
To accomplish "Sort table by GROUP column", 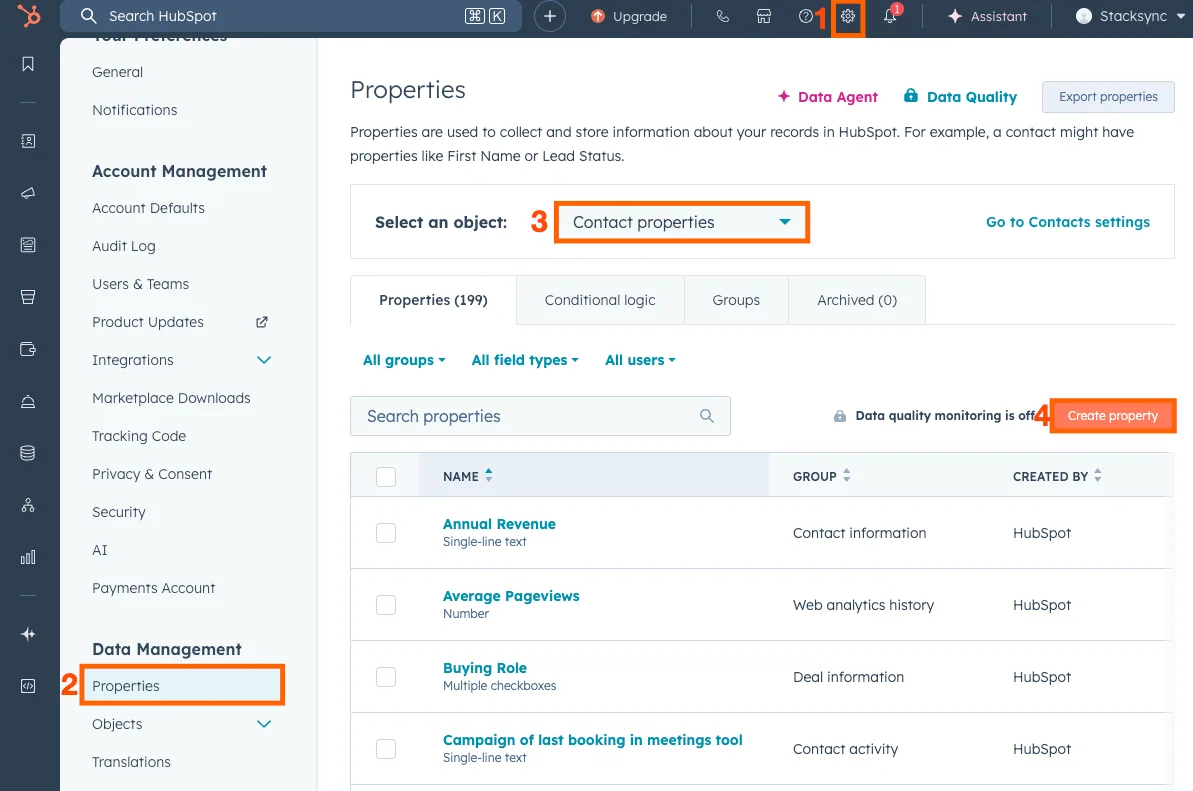I will pyautogui.click(x=822, y=476).
